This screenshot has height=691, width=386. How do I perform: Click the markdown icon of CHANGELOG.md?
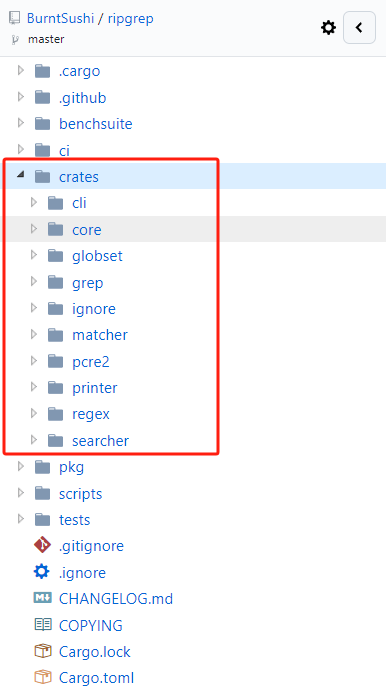click(42, 598)
